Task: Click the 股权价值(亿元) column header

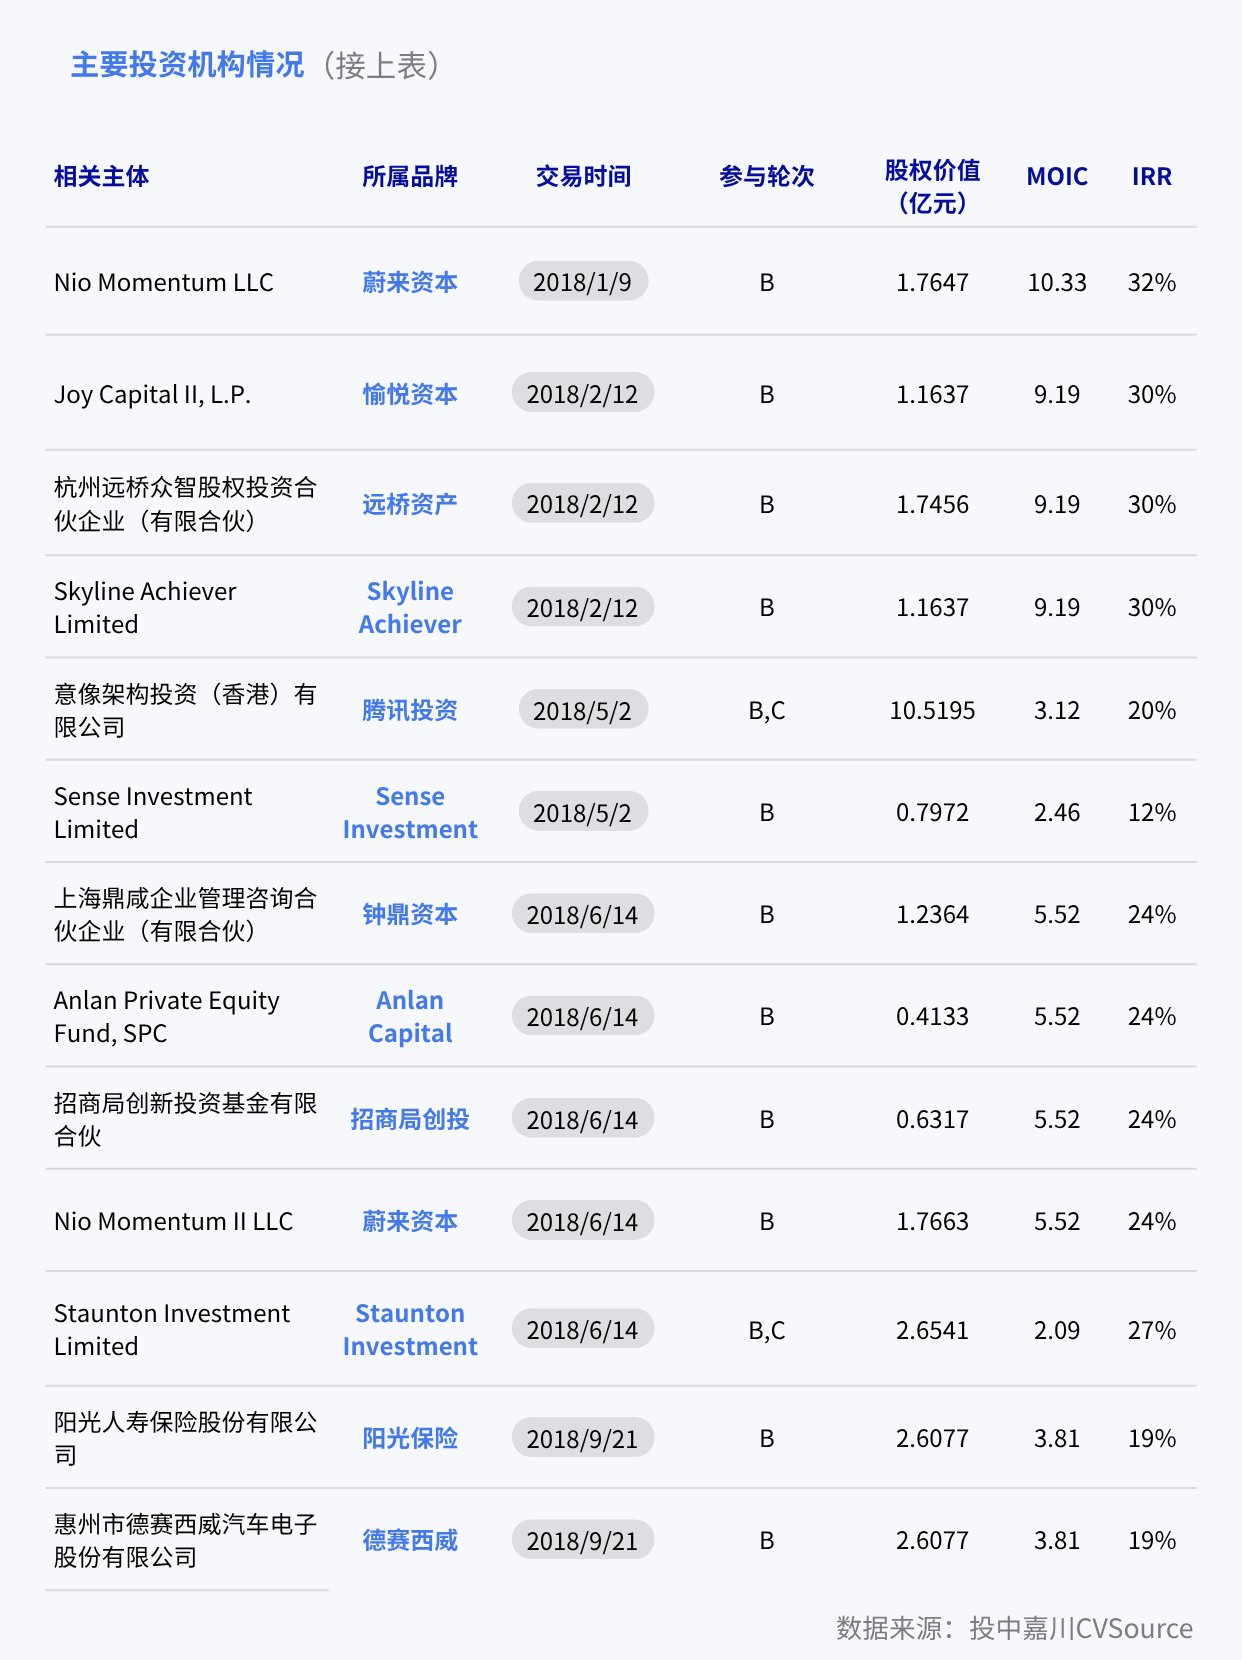Action: (932, 187)
